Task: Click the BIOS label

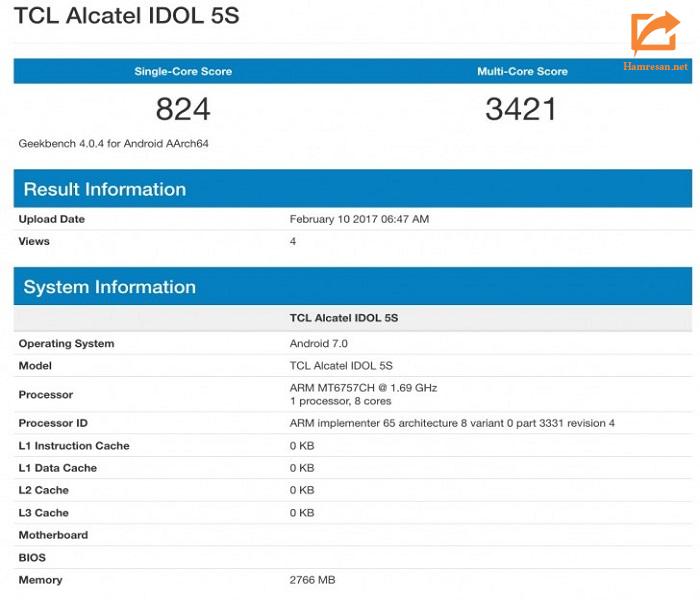Action: click(x=32, y=558)
